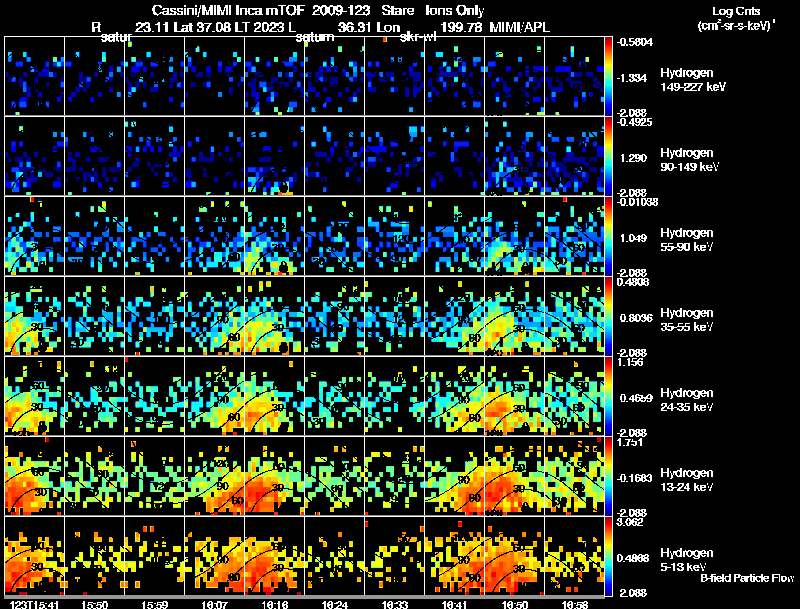Click the 16:50 time label
The height and width of the screenshot is (609, 800).
coord(514,604)
